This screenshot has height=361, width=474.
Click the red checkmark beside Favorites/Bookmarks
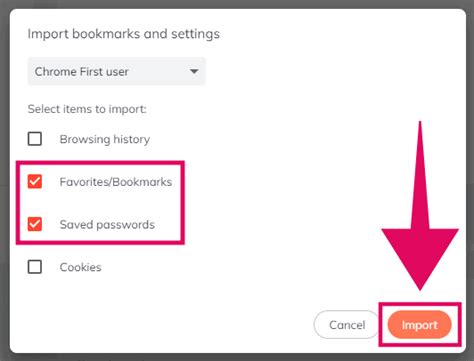(x=35, y=181)
